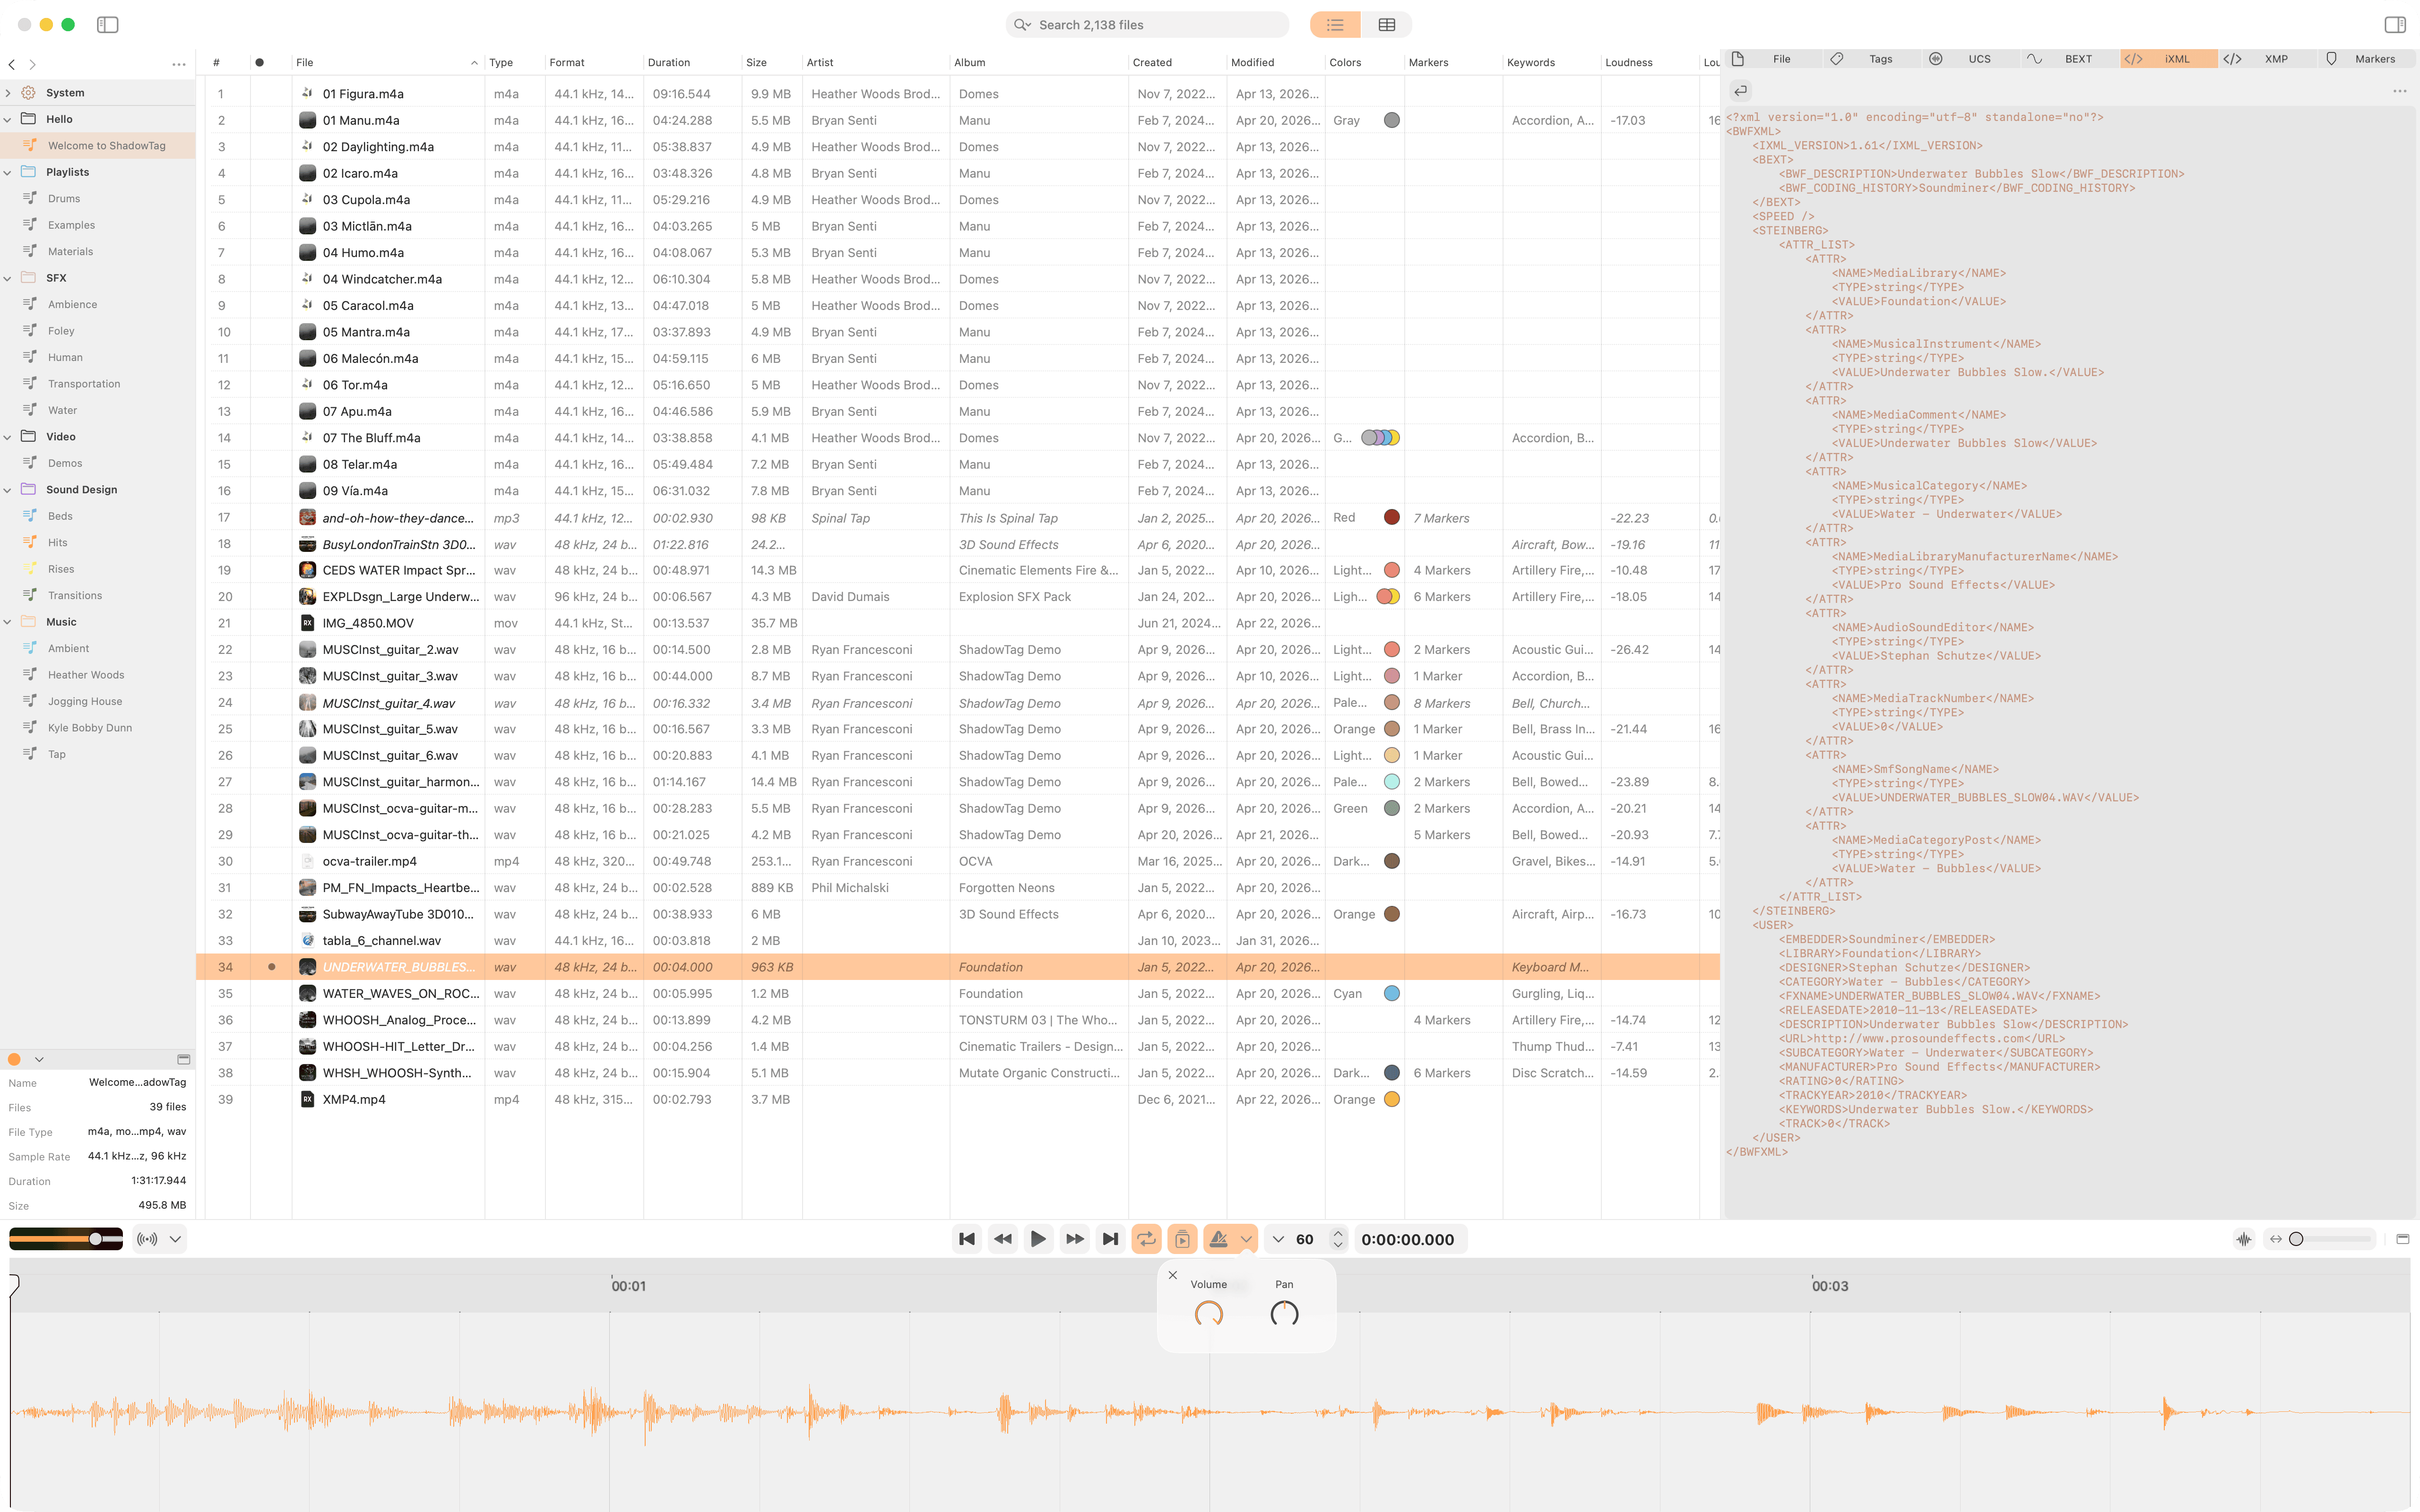Click the Search files field
This screenshot has width=2420, height=1512.
pos(1150,25)
